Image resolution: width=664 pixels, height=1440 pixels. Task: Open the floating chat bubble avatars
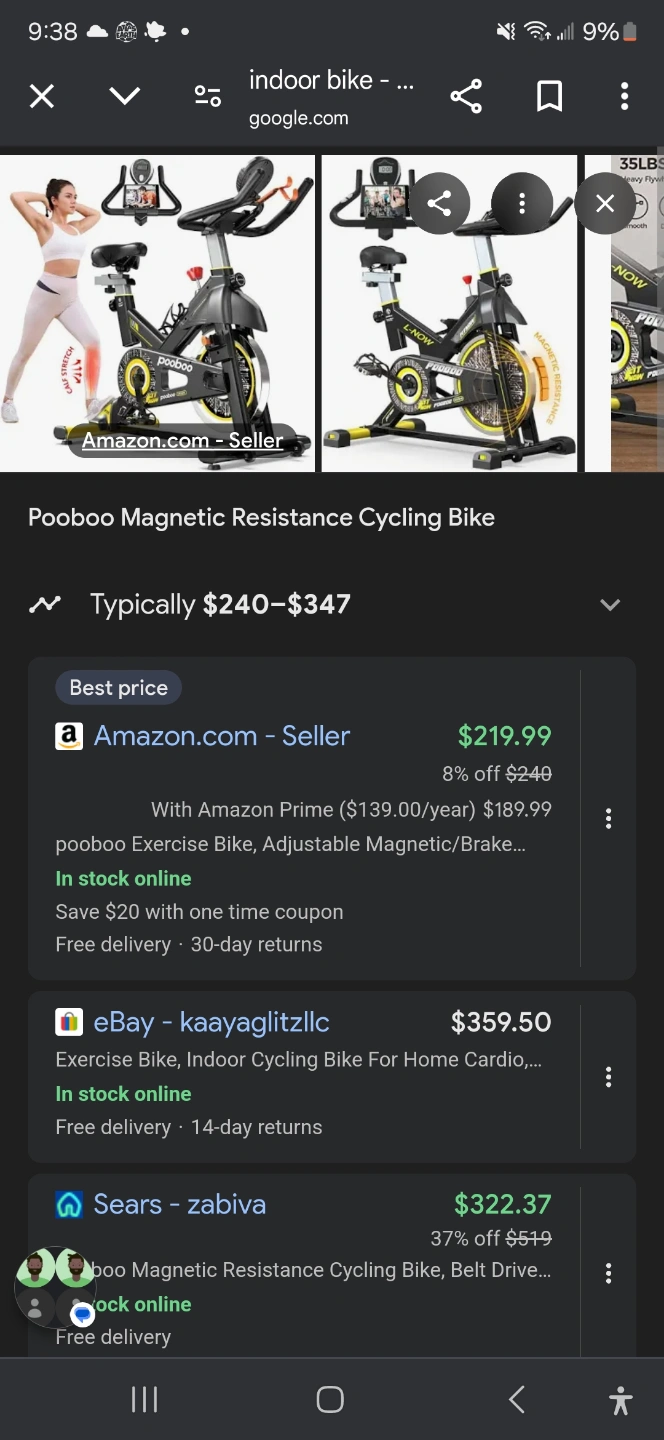click(x=56, y=1286)
